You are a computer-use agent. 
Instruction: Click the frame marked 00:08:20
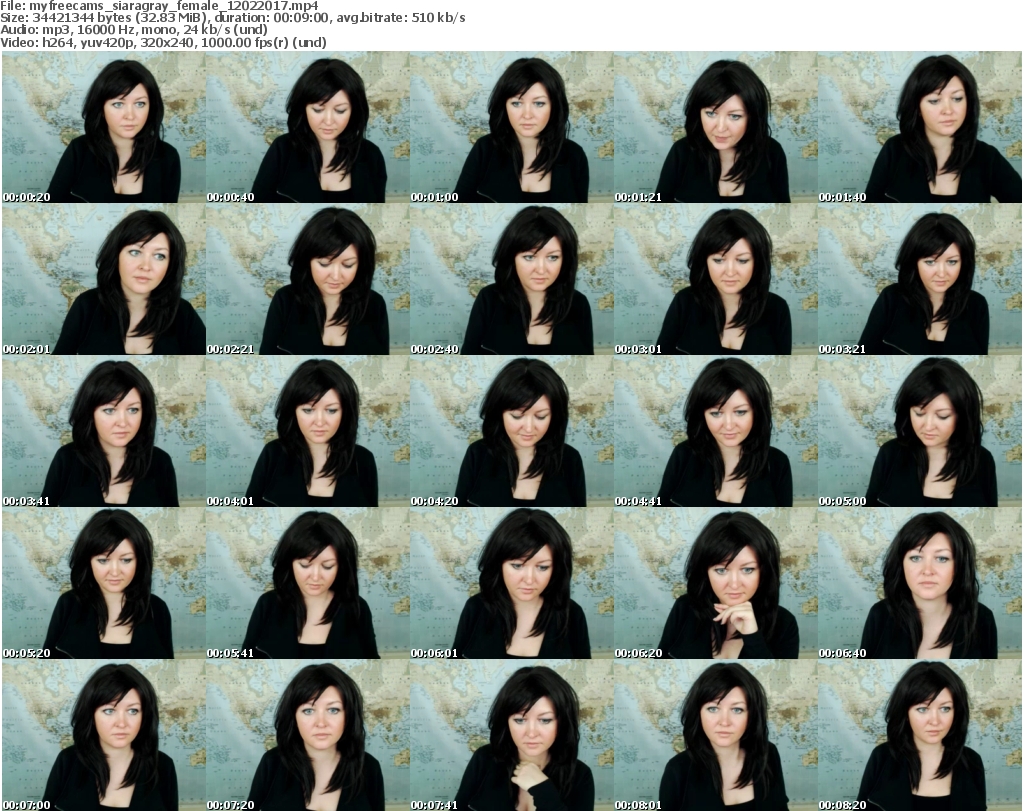point(920,735)
